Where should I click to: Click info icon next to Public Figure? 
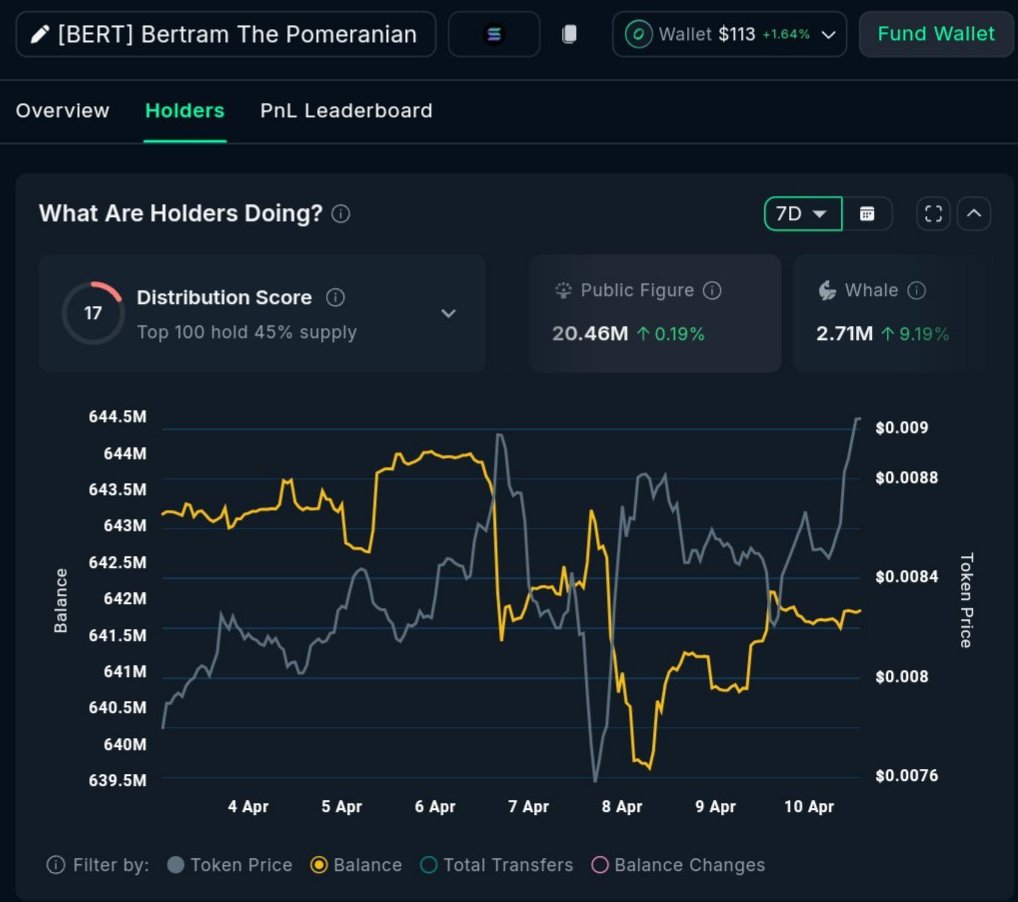point(712,290)
